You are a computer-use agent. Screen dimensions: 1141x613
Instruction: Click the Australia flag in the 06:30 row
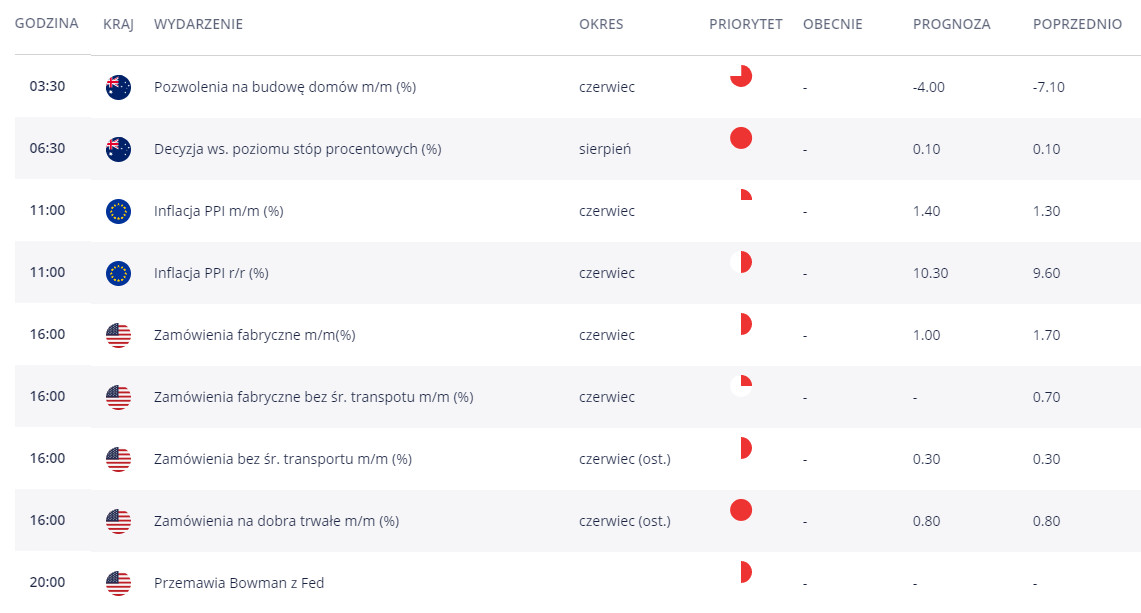coord(119,149)
